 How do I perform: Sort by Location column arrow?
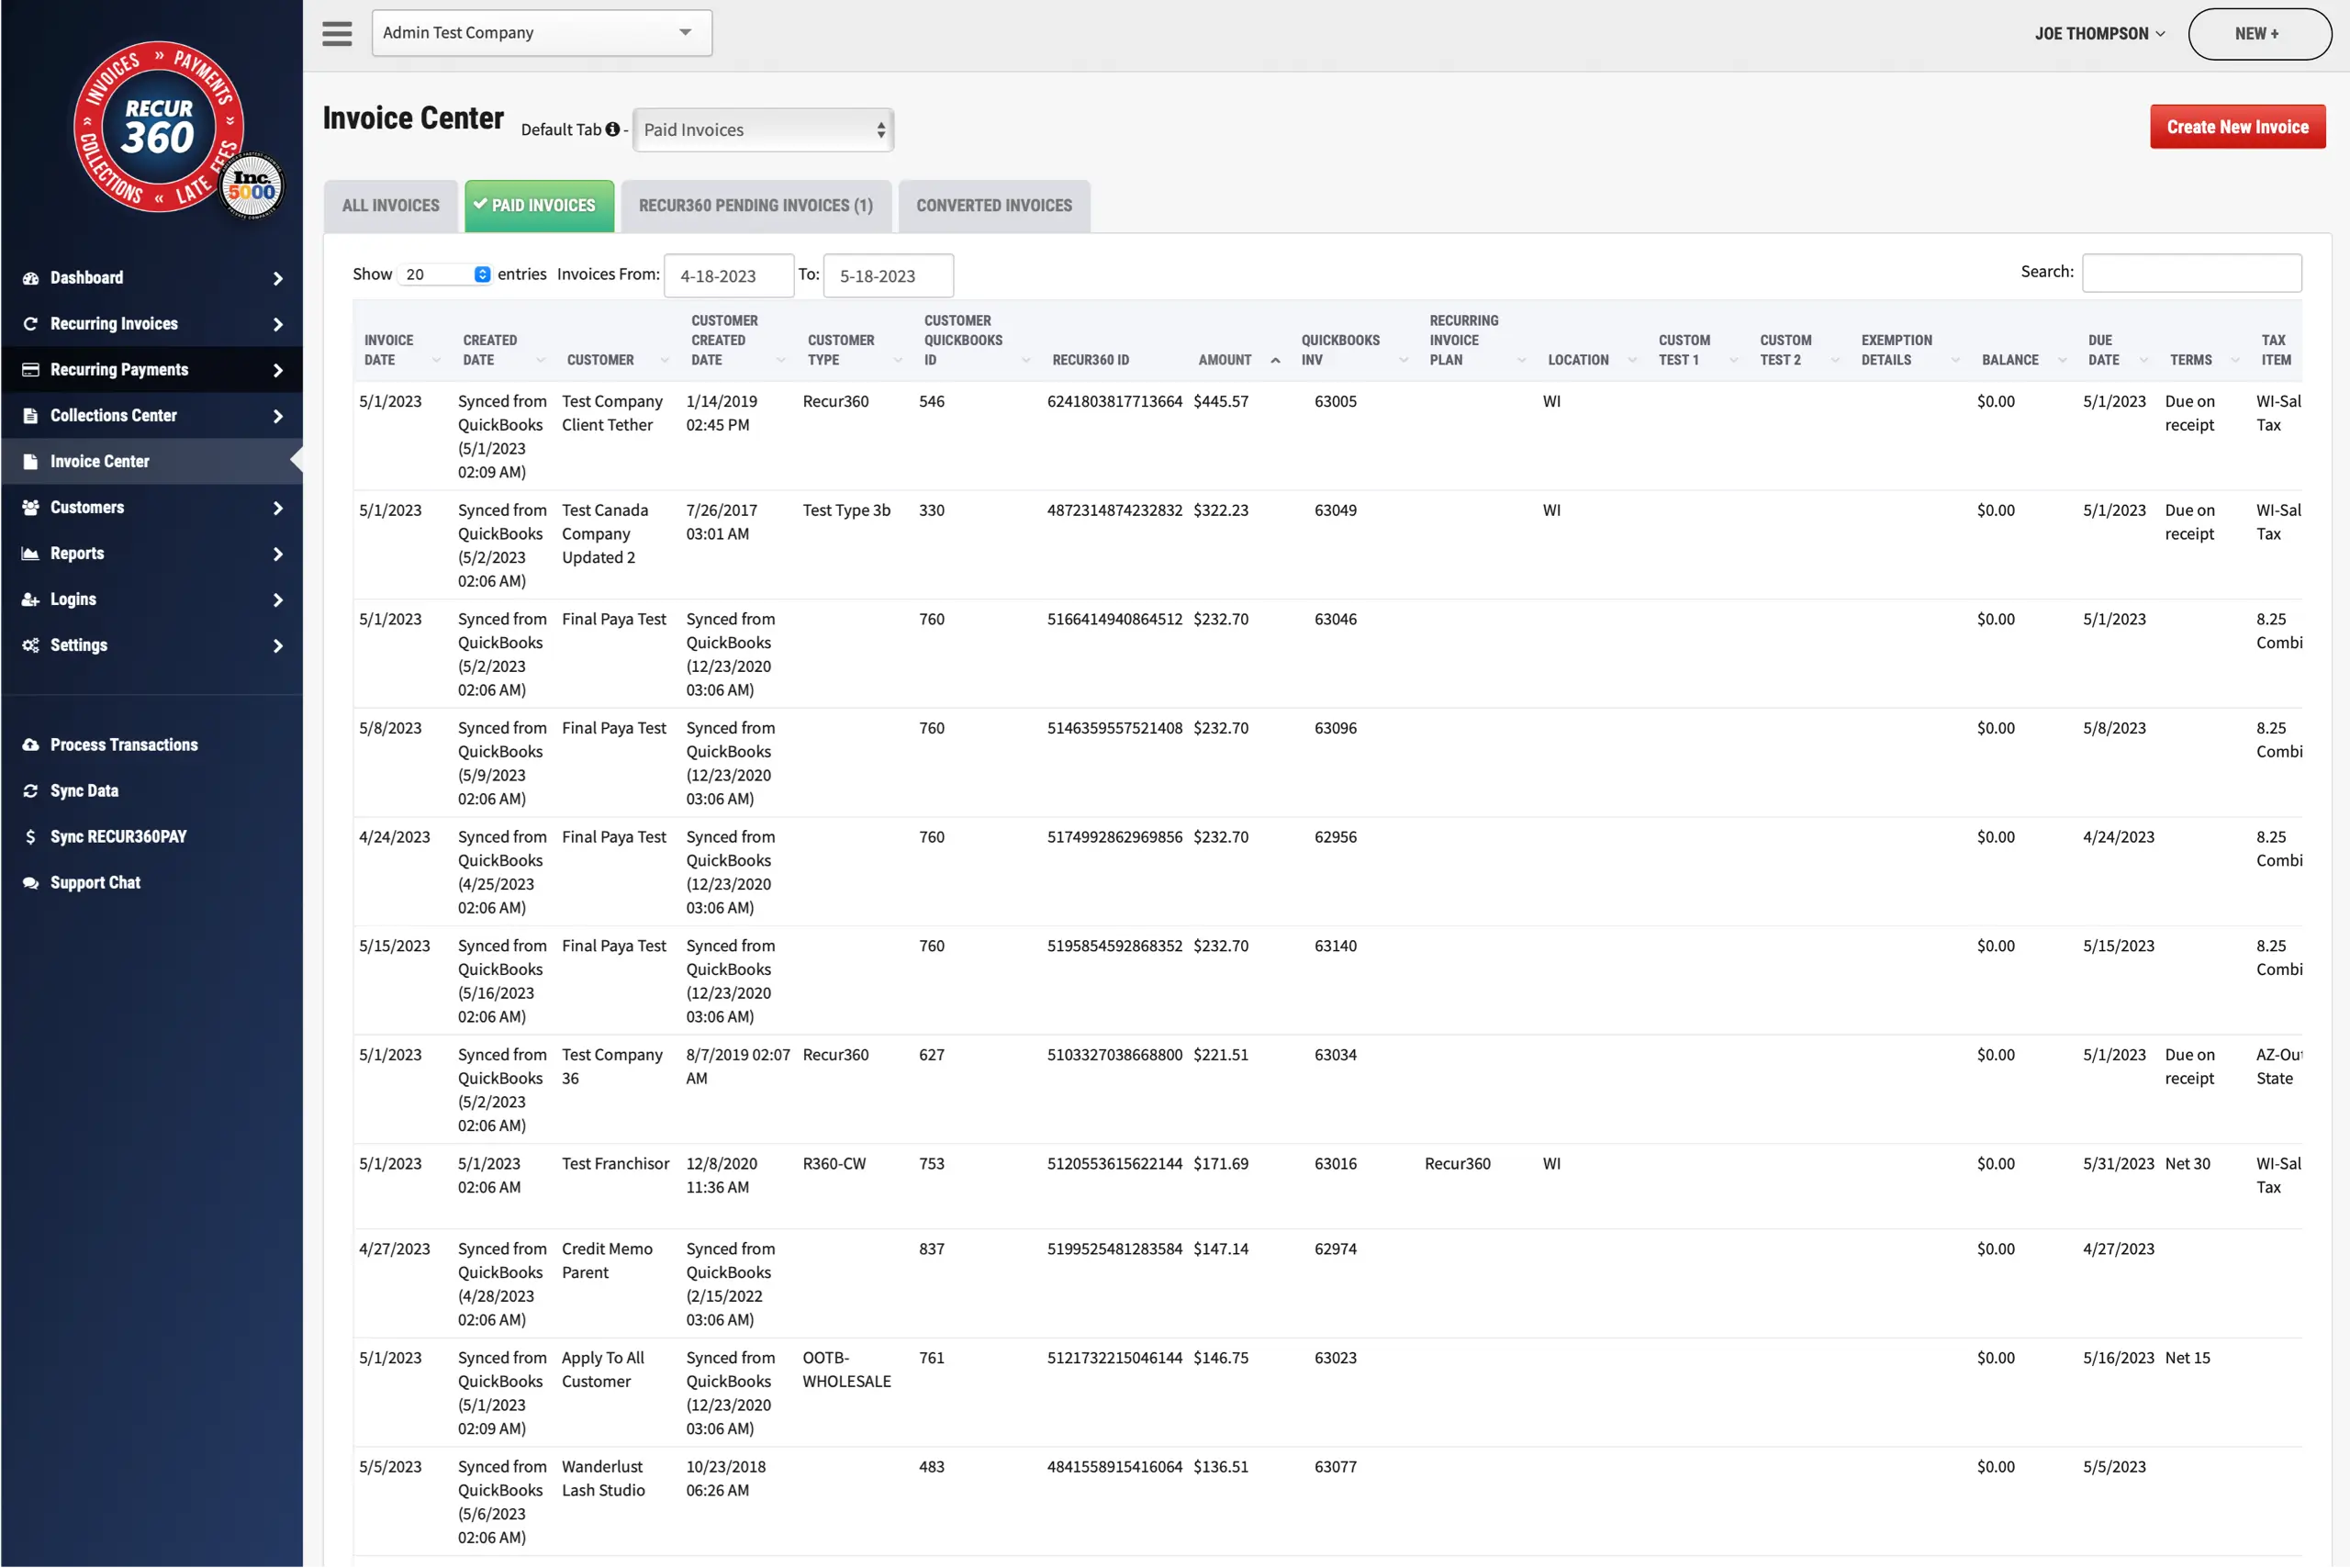click(1633, 360)
